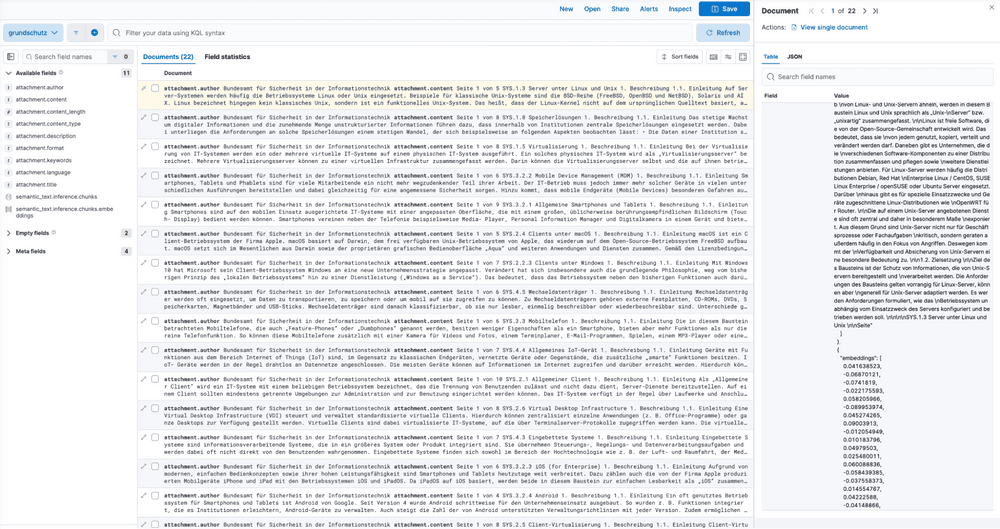This screenshot has height=529, width=1000.
Task: Open the display options icon in grid toolbar
Action: 728,57
